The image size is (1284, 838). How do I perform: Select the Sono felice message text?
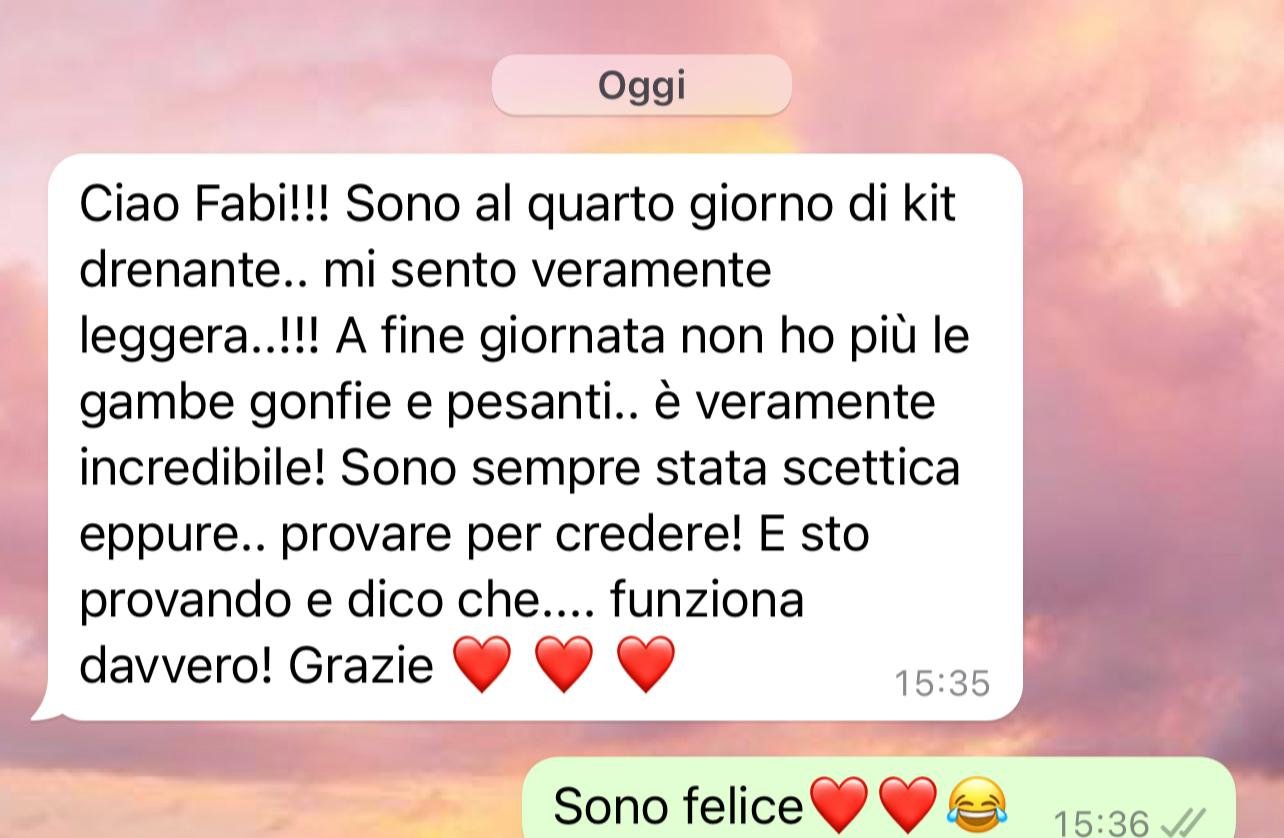coord(678,806)
